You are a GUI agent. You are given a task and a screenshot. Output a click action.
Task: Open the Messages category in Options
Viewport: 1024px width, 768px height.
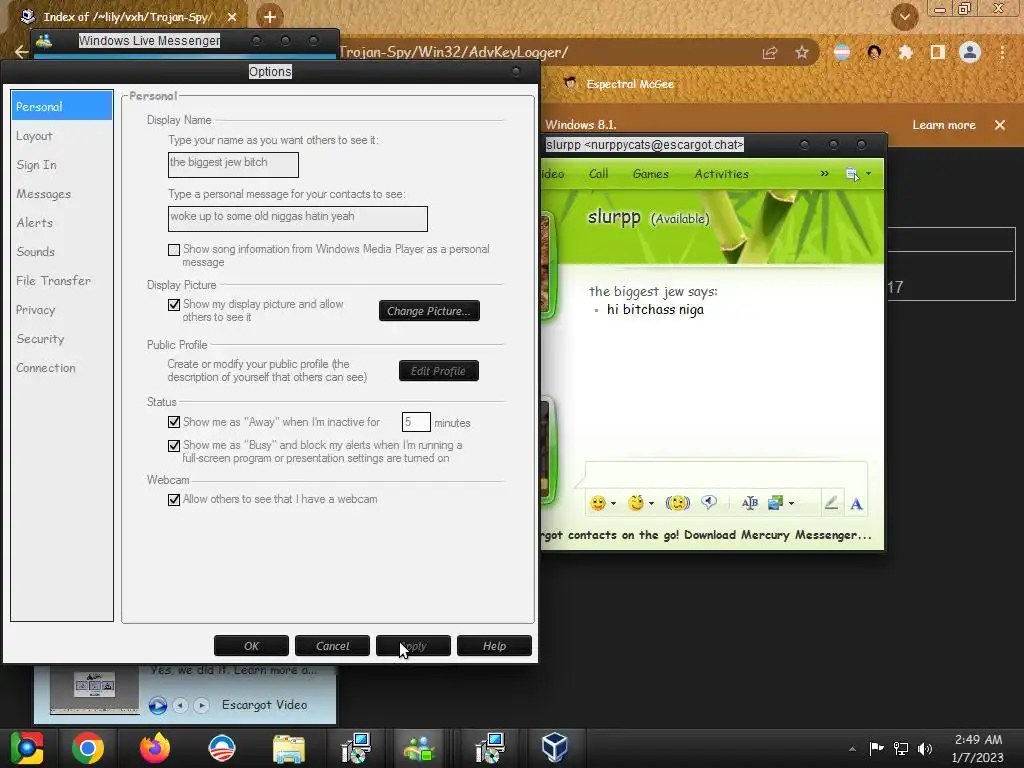43,194
